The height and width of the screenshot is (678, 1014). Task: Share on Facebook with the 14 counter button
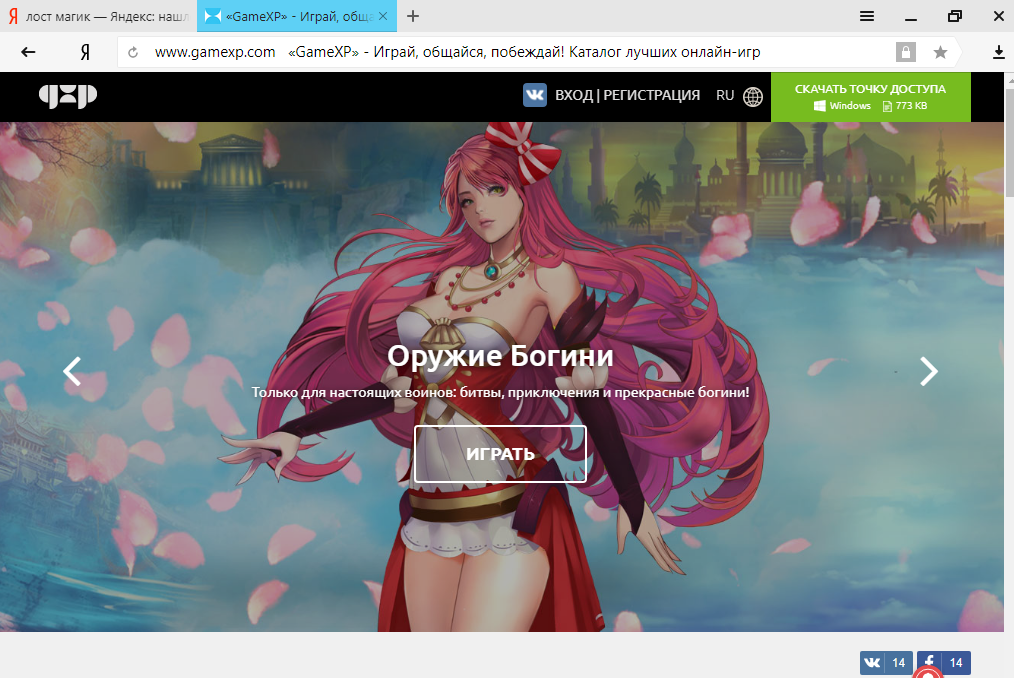coord(944,662)
